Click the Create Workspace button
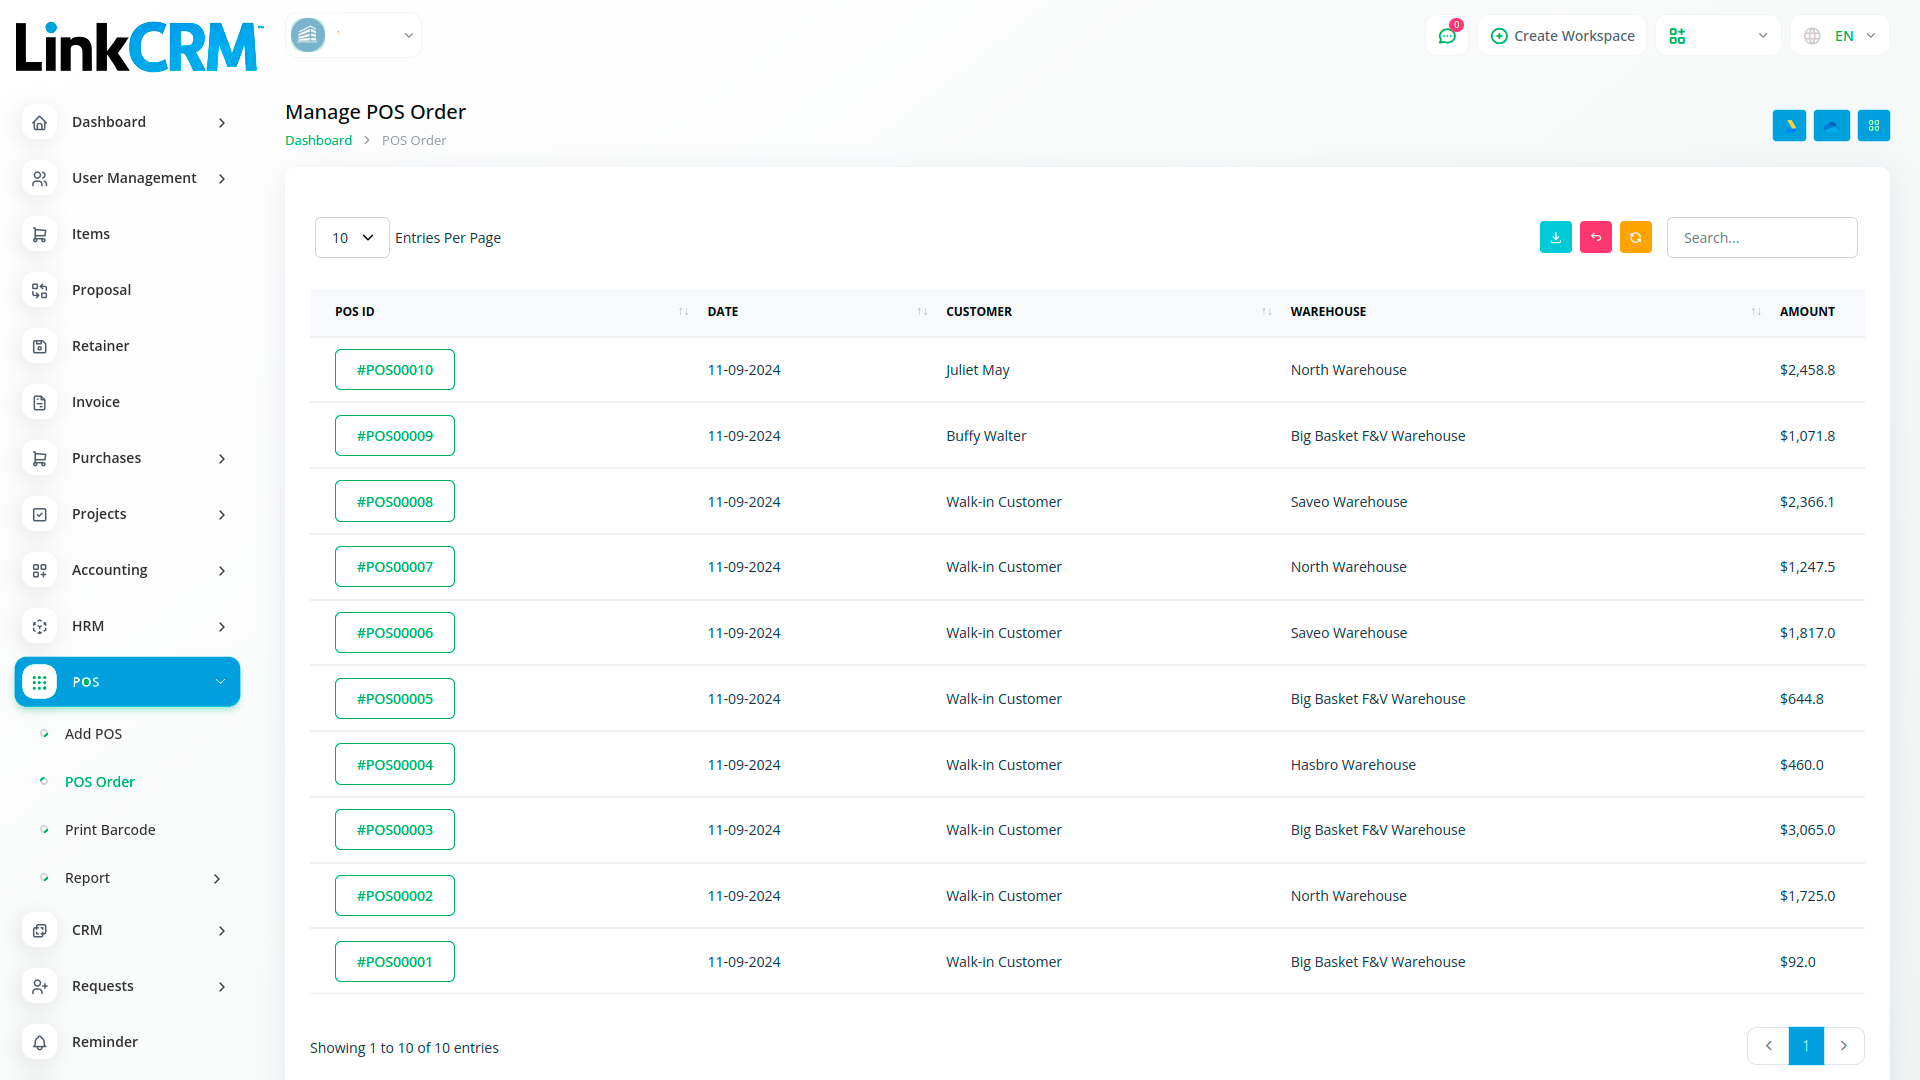 tap(1562, 36)
